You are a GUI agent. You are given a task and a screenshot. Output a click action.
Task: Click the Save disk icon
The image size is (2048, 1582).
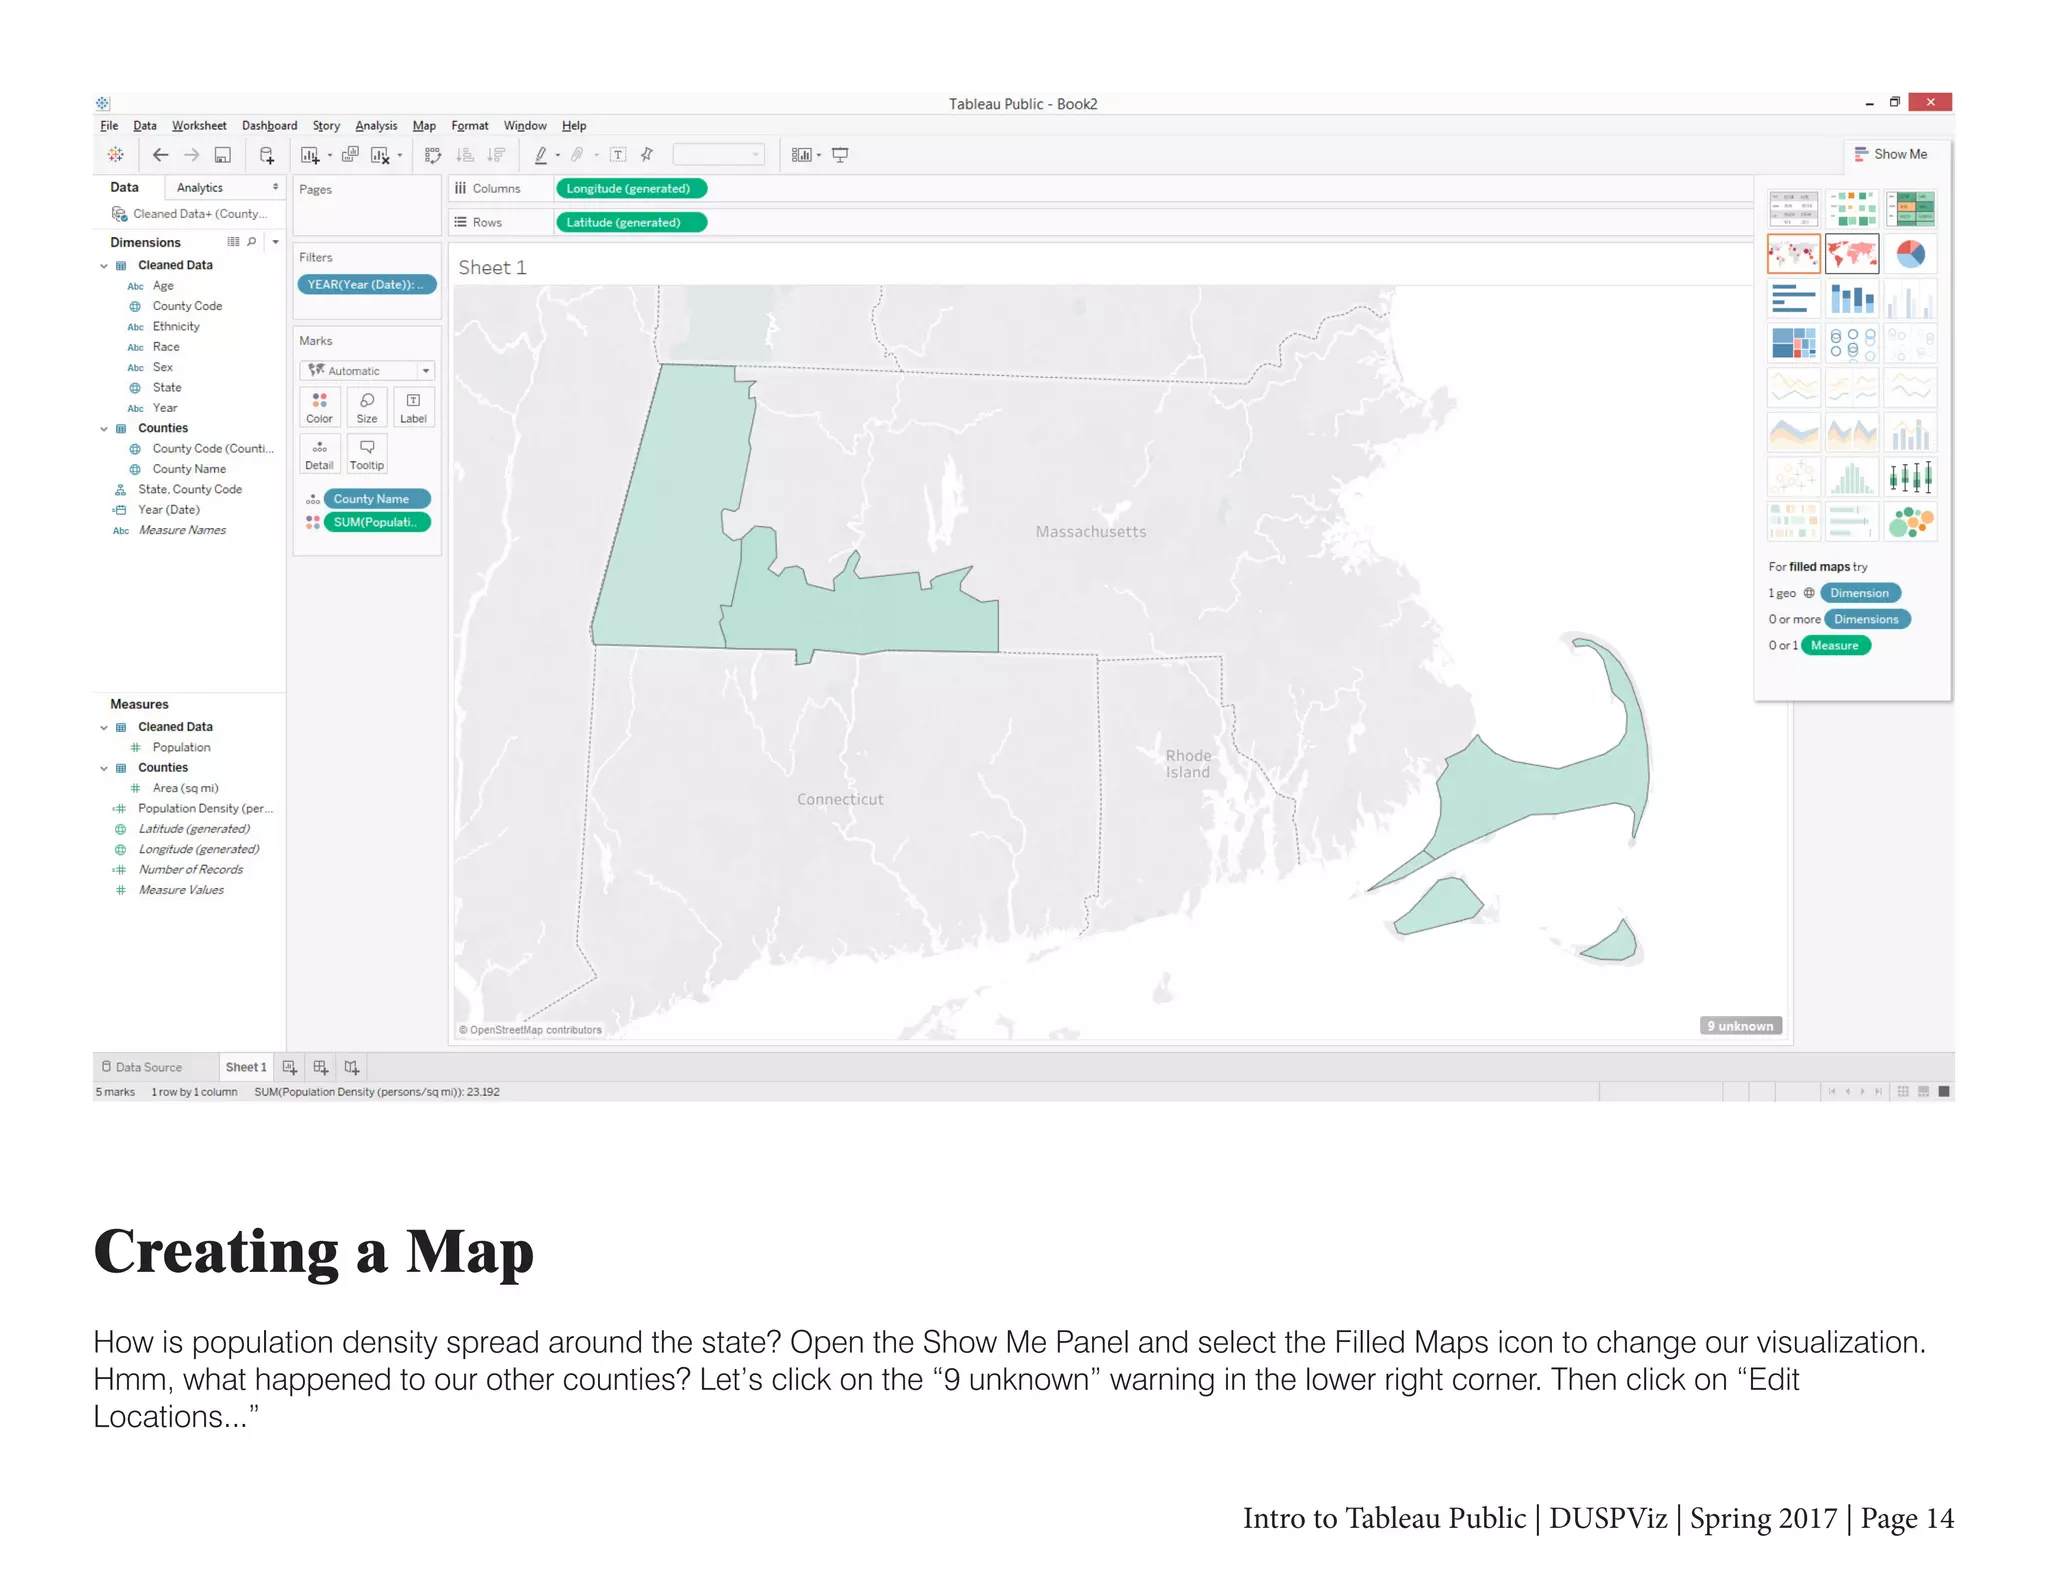[223, 155]
